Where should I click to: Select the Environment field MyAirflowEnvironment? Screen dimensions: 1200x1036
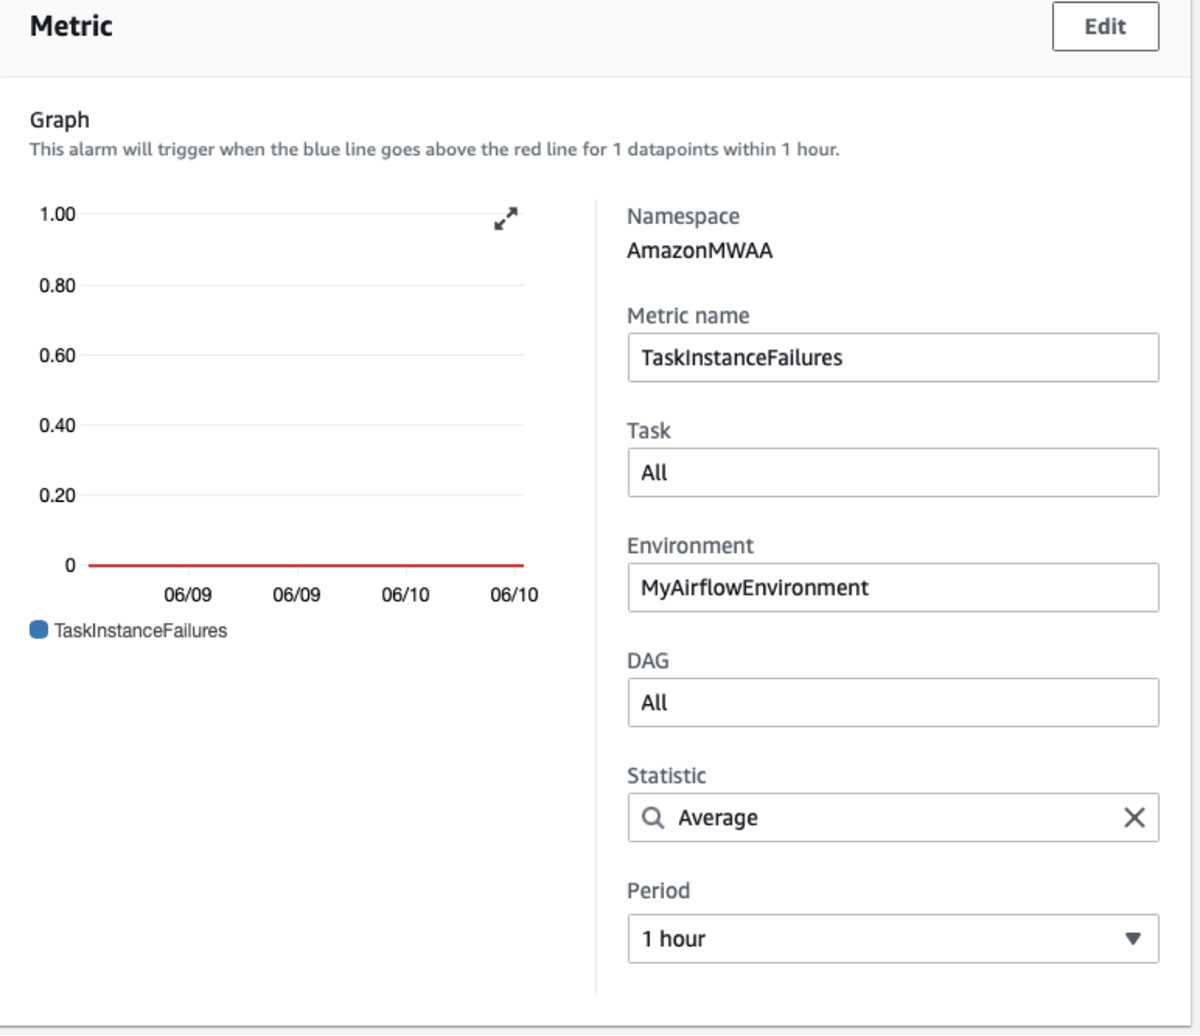[x=892, y=588]
